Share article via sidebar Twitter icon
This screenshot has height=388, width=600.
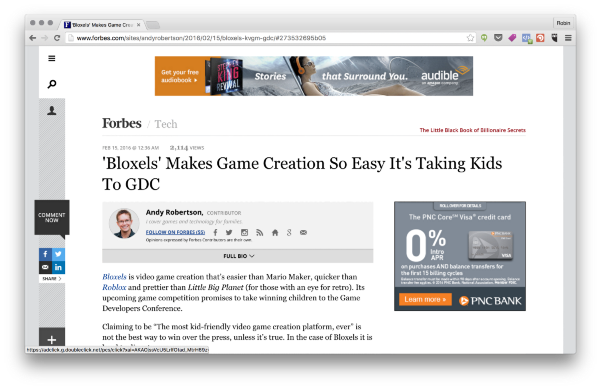click(58, 254)
